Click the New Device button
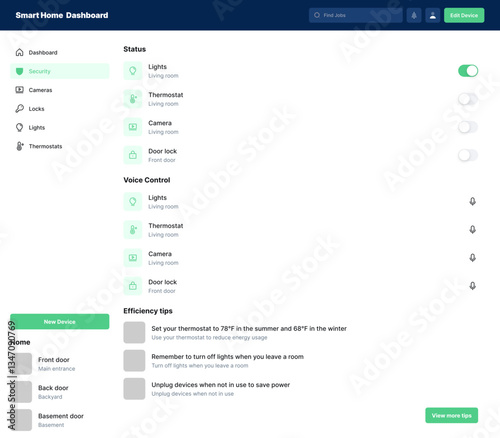Viewport: 500px width, 438px height. click(x=60, y=322)
